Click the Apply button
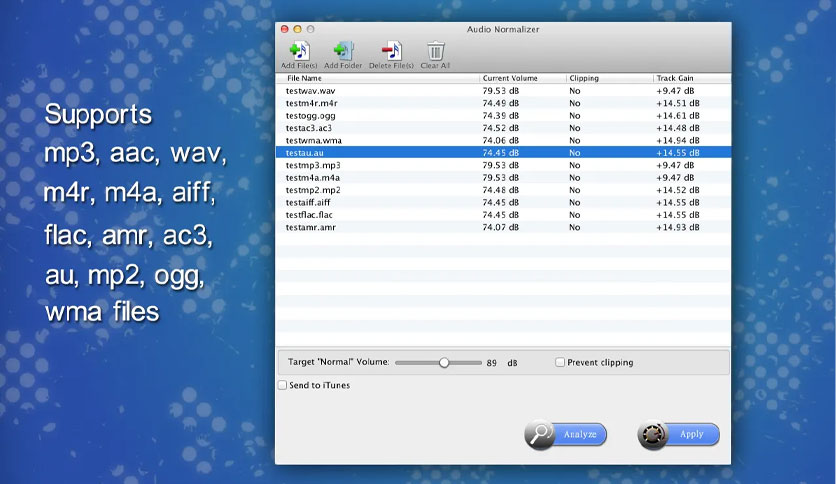The height and width of the screenshot is (484, 836). [x=678, y=434]
